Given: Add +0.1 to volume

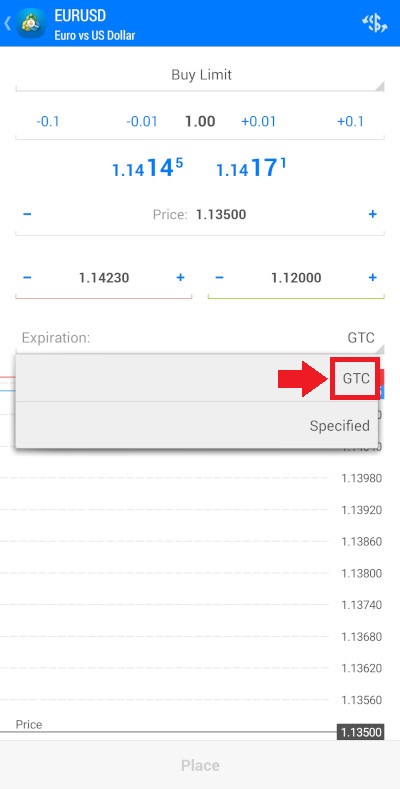Looking at the screenshot, I should coord(350,121).
